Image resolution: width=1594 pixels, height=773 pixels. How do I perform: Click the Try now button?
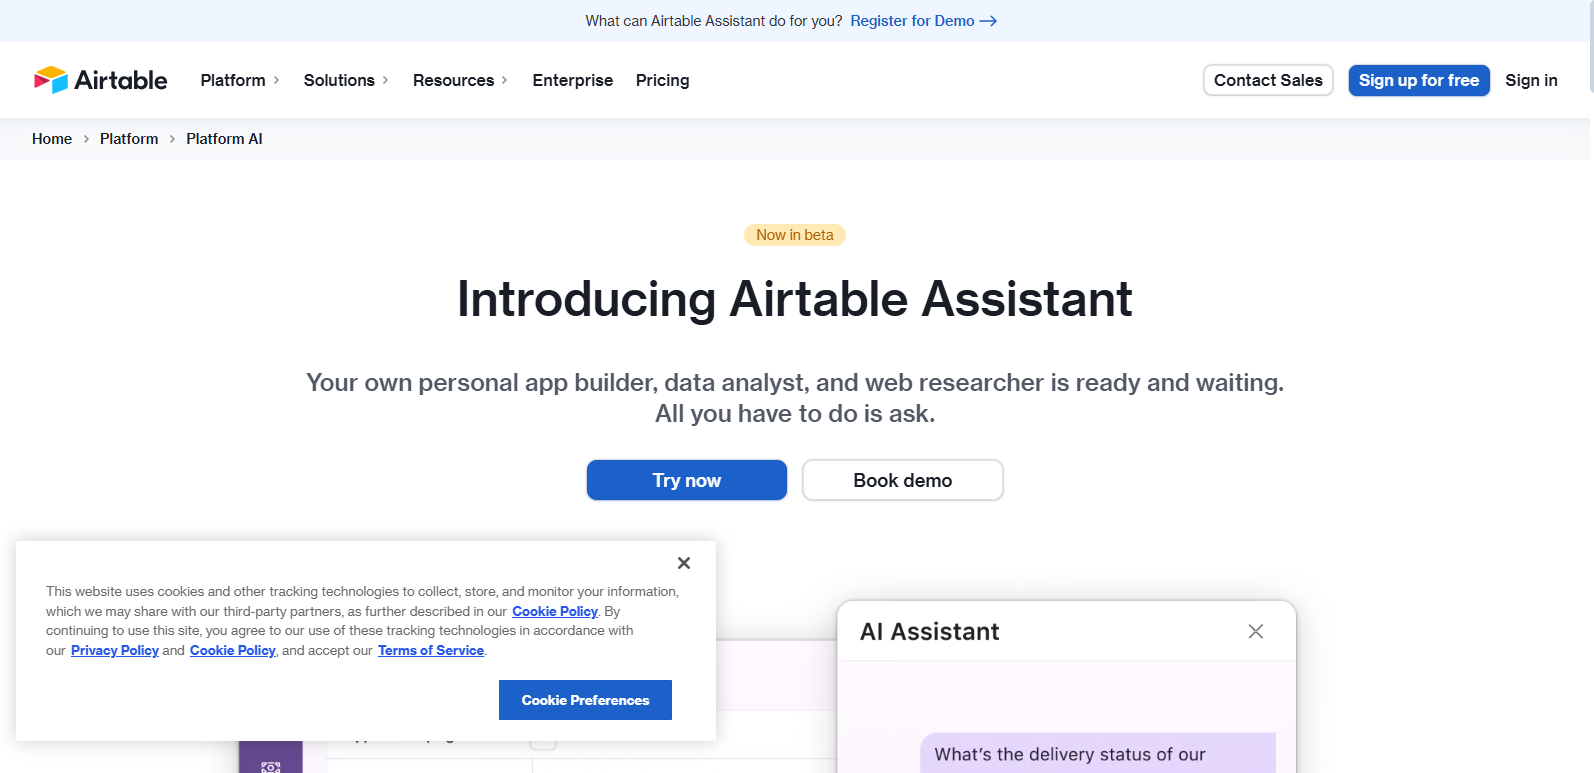pyautogui.click(x=687, y=480)
